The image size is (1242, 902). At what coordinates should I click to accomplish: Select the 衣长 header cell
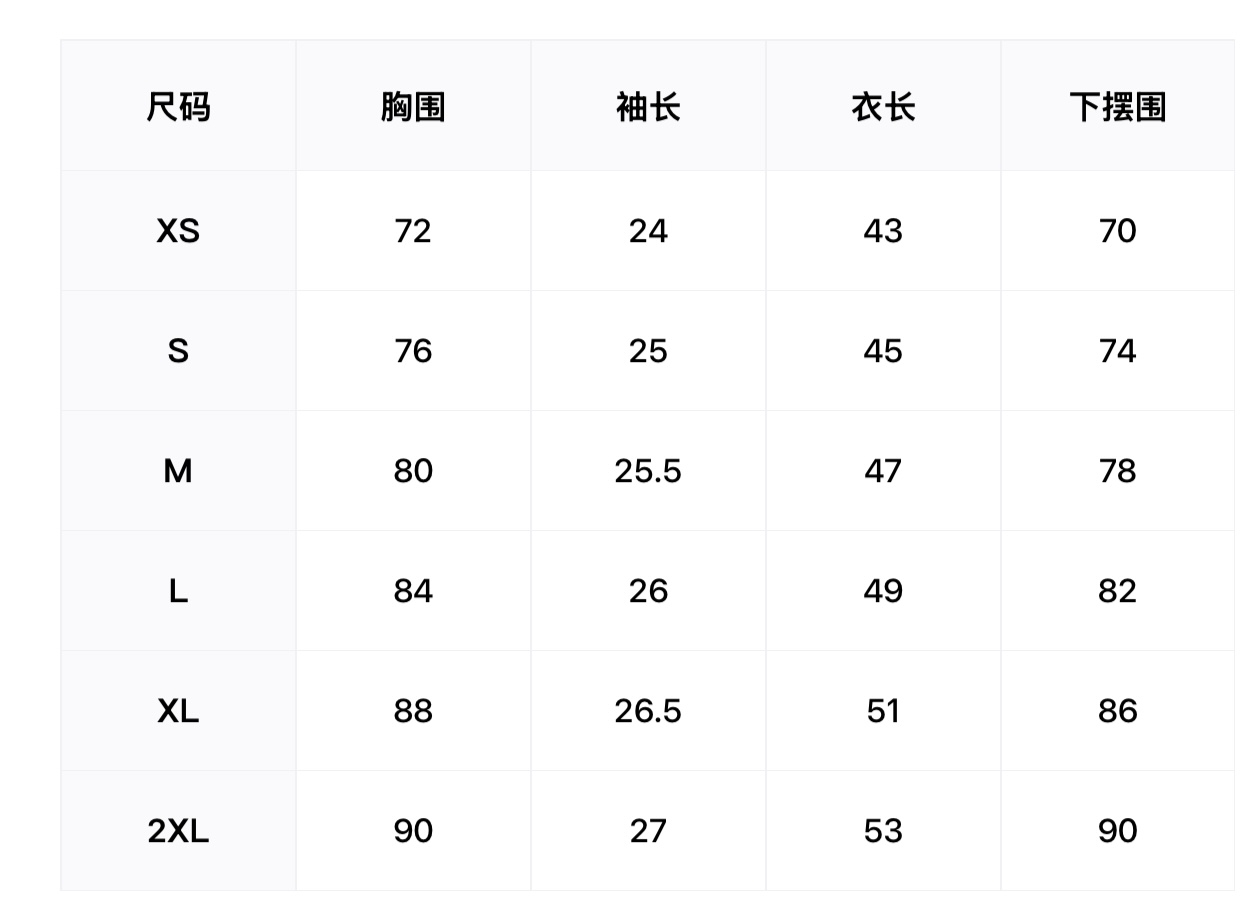883,106
